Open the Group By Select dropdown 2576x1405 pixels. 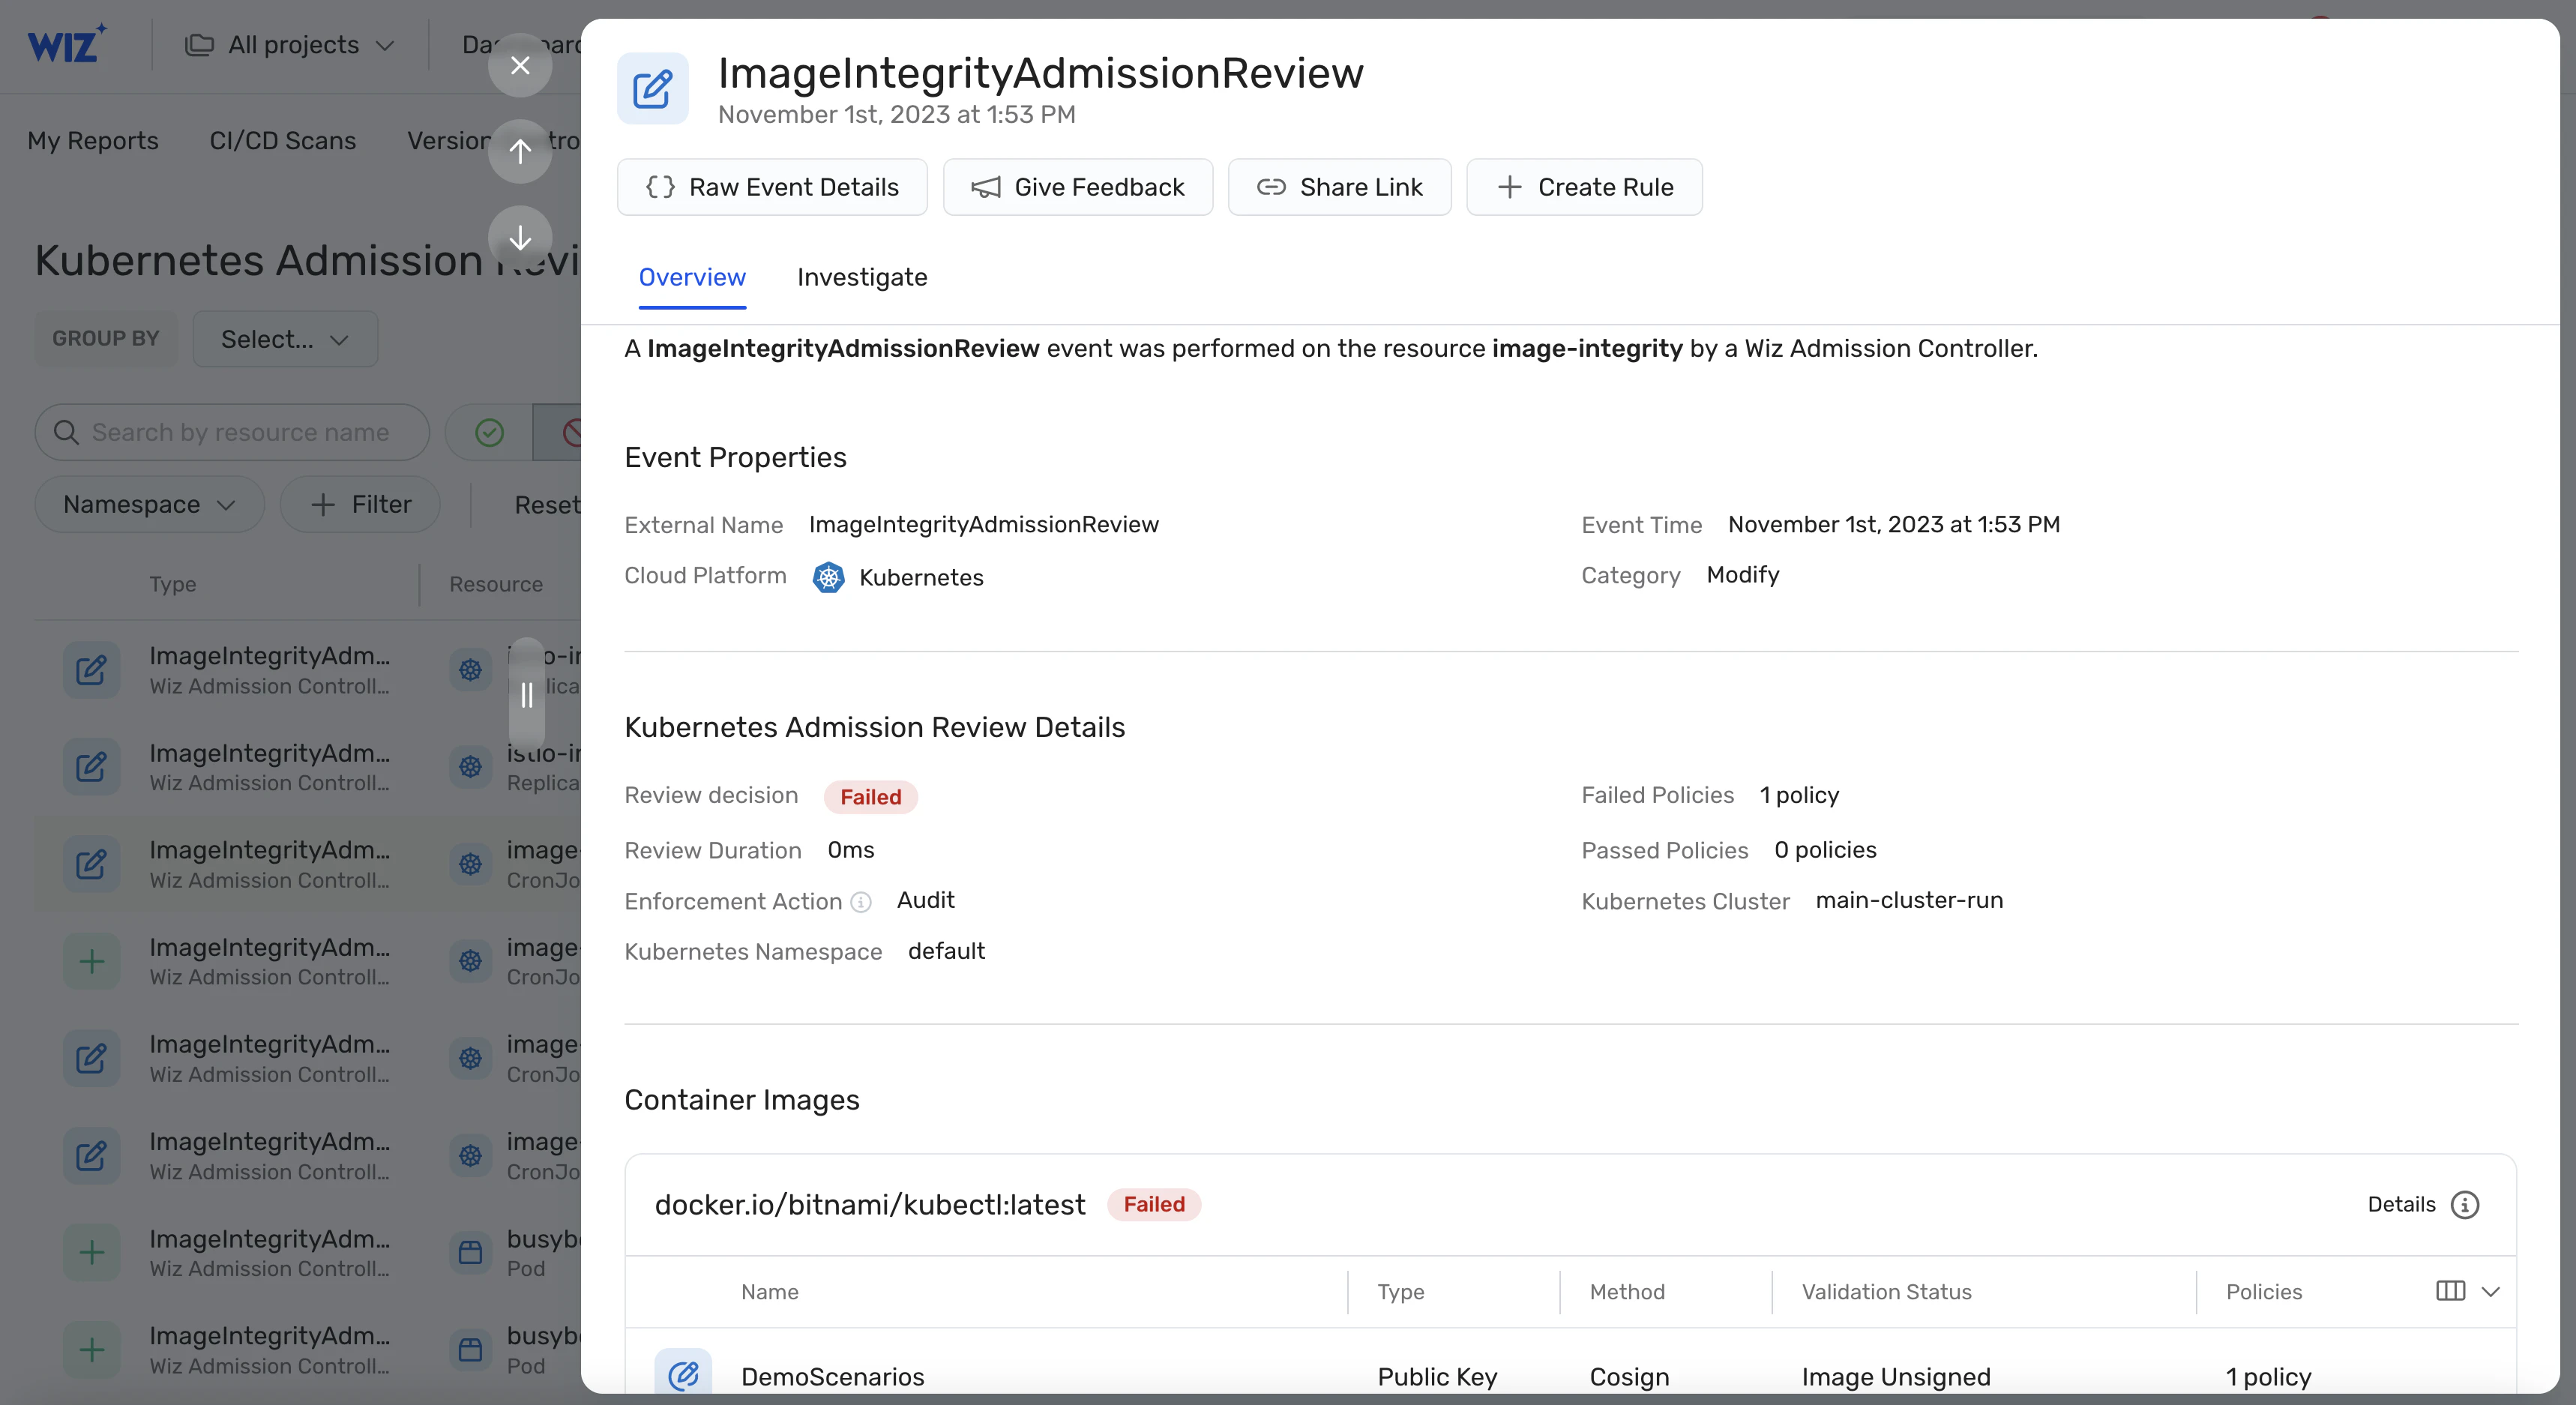click(x=285, y=339)
